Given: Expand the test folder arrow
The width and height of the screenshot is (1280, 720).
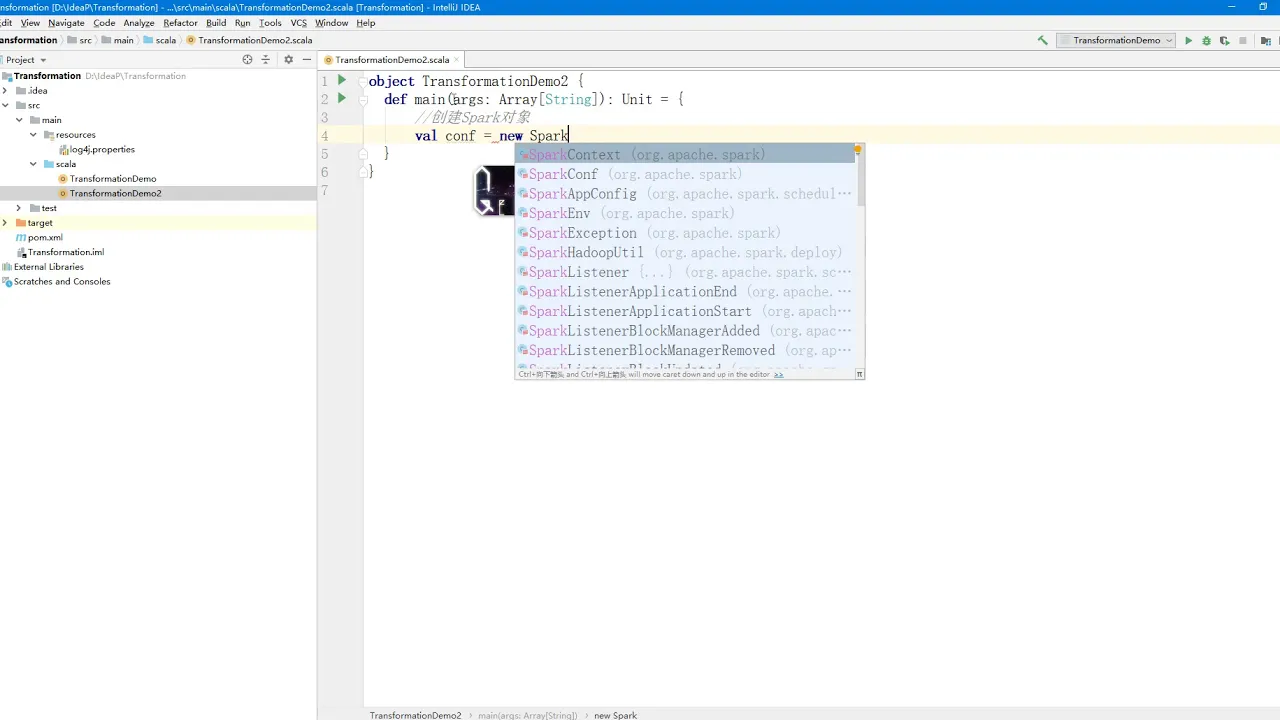Looking at the screenshot, I should [x=19, y=208].
